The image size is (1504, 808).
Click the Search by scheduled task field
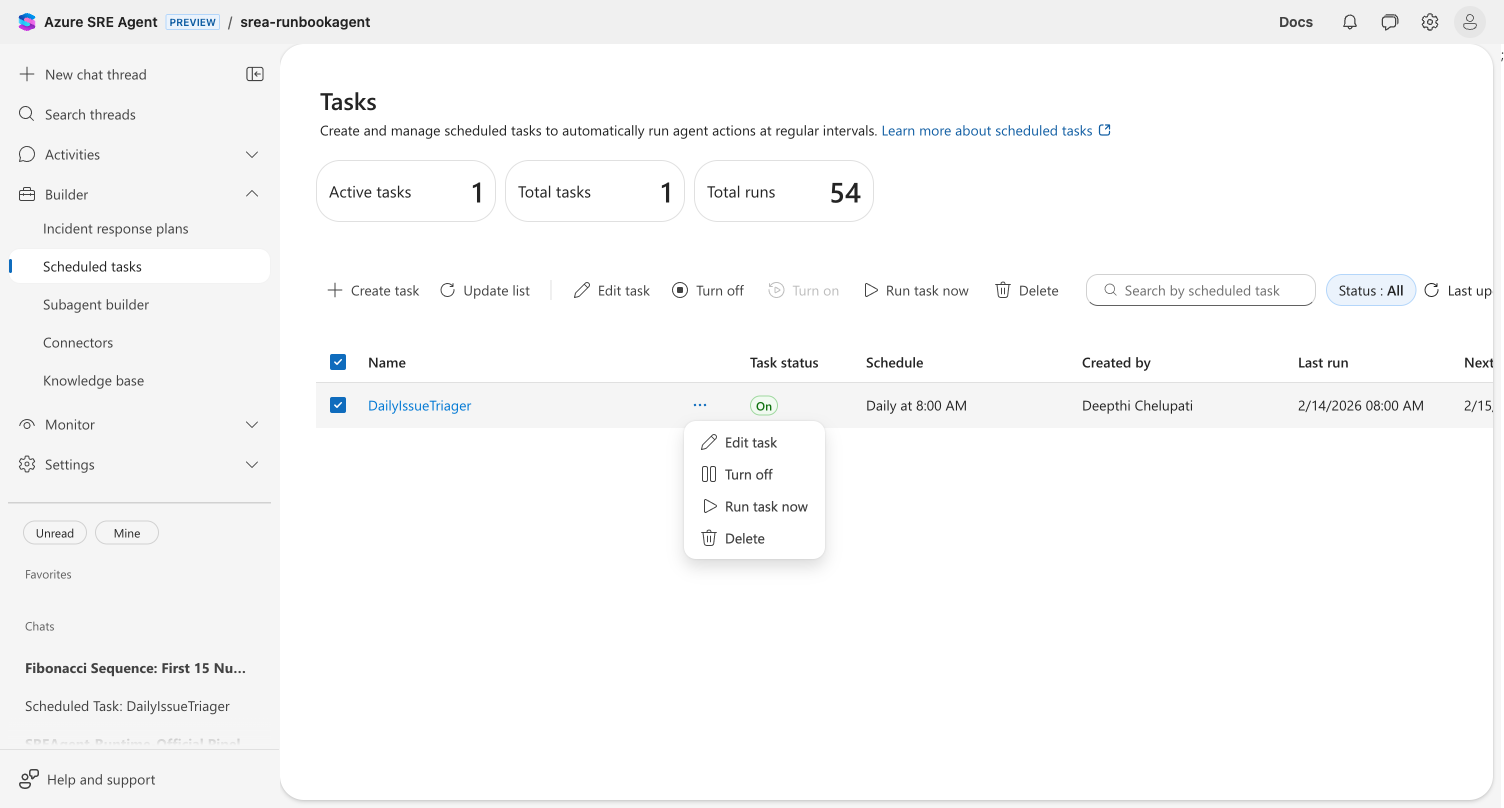coord(1200,290)
